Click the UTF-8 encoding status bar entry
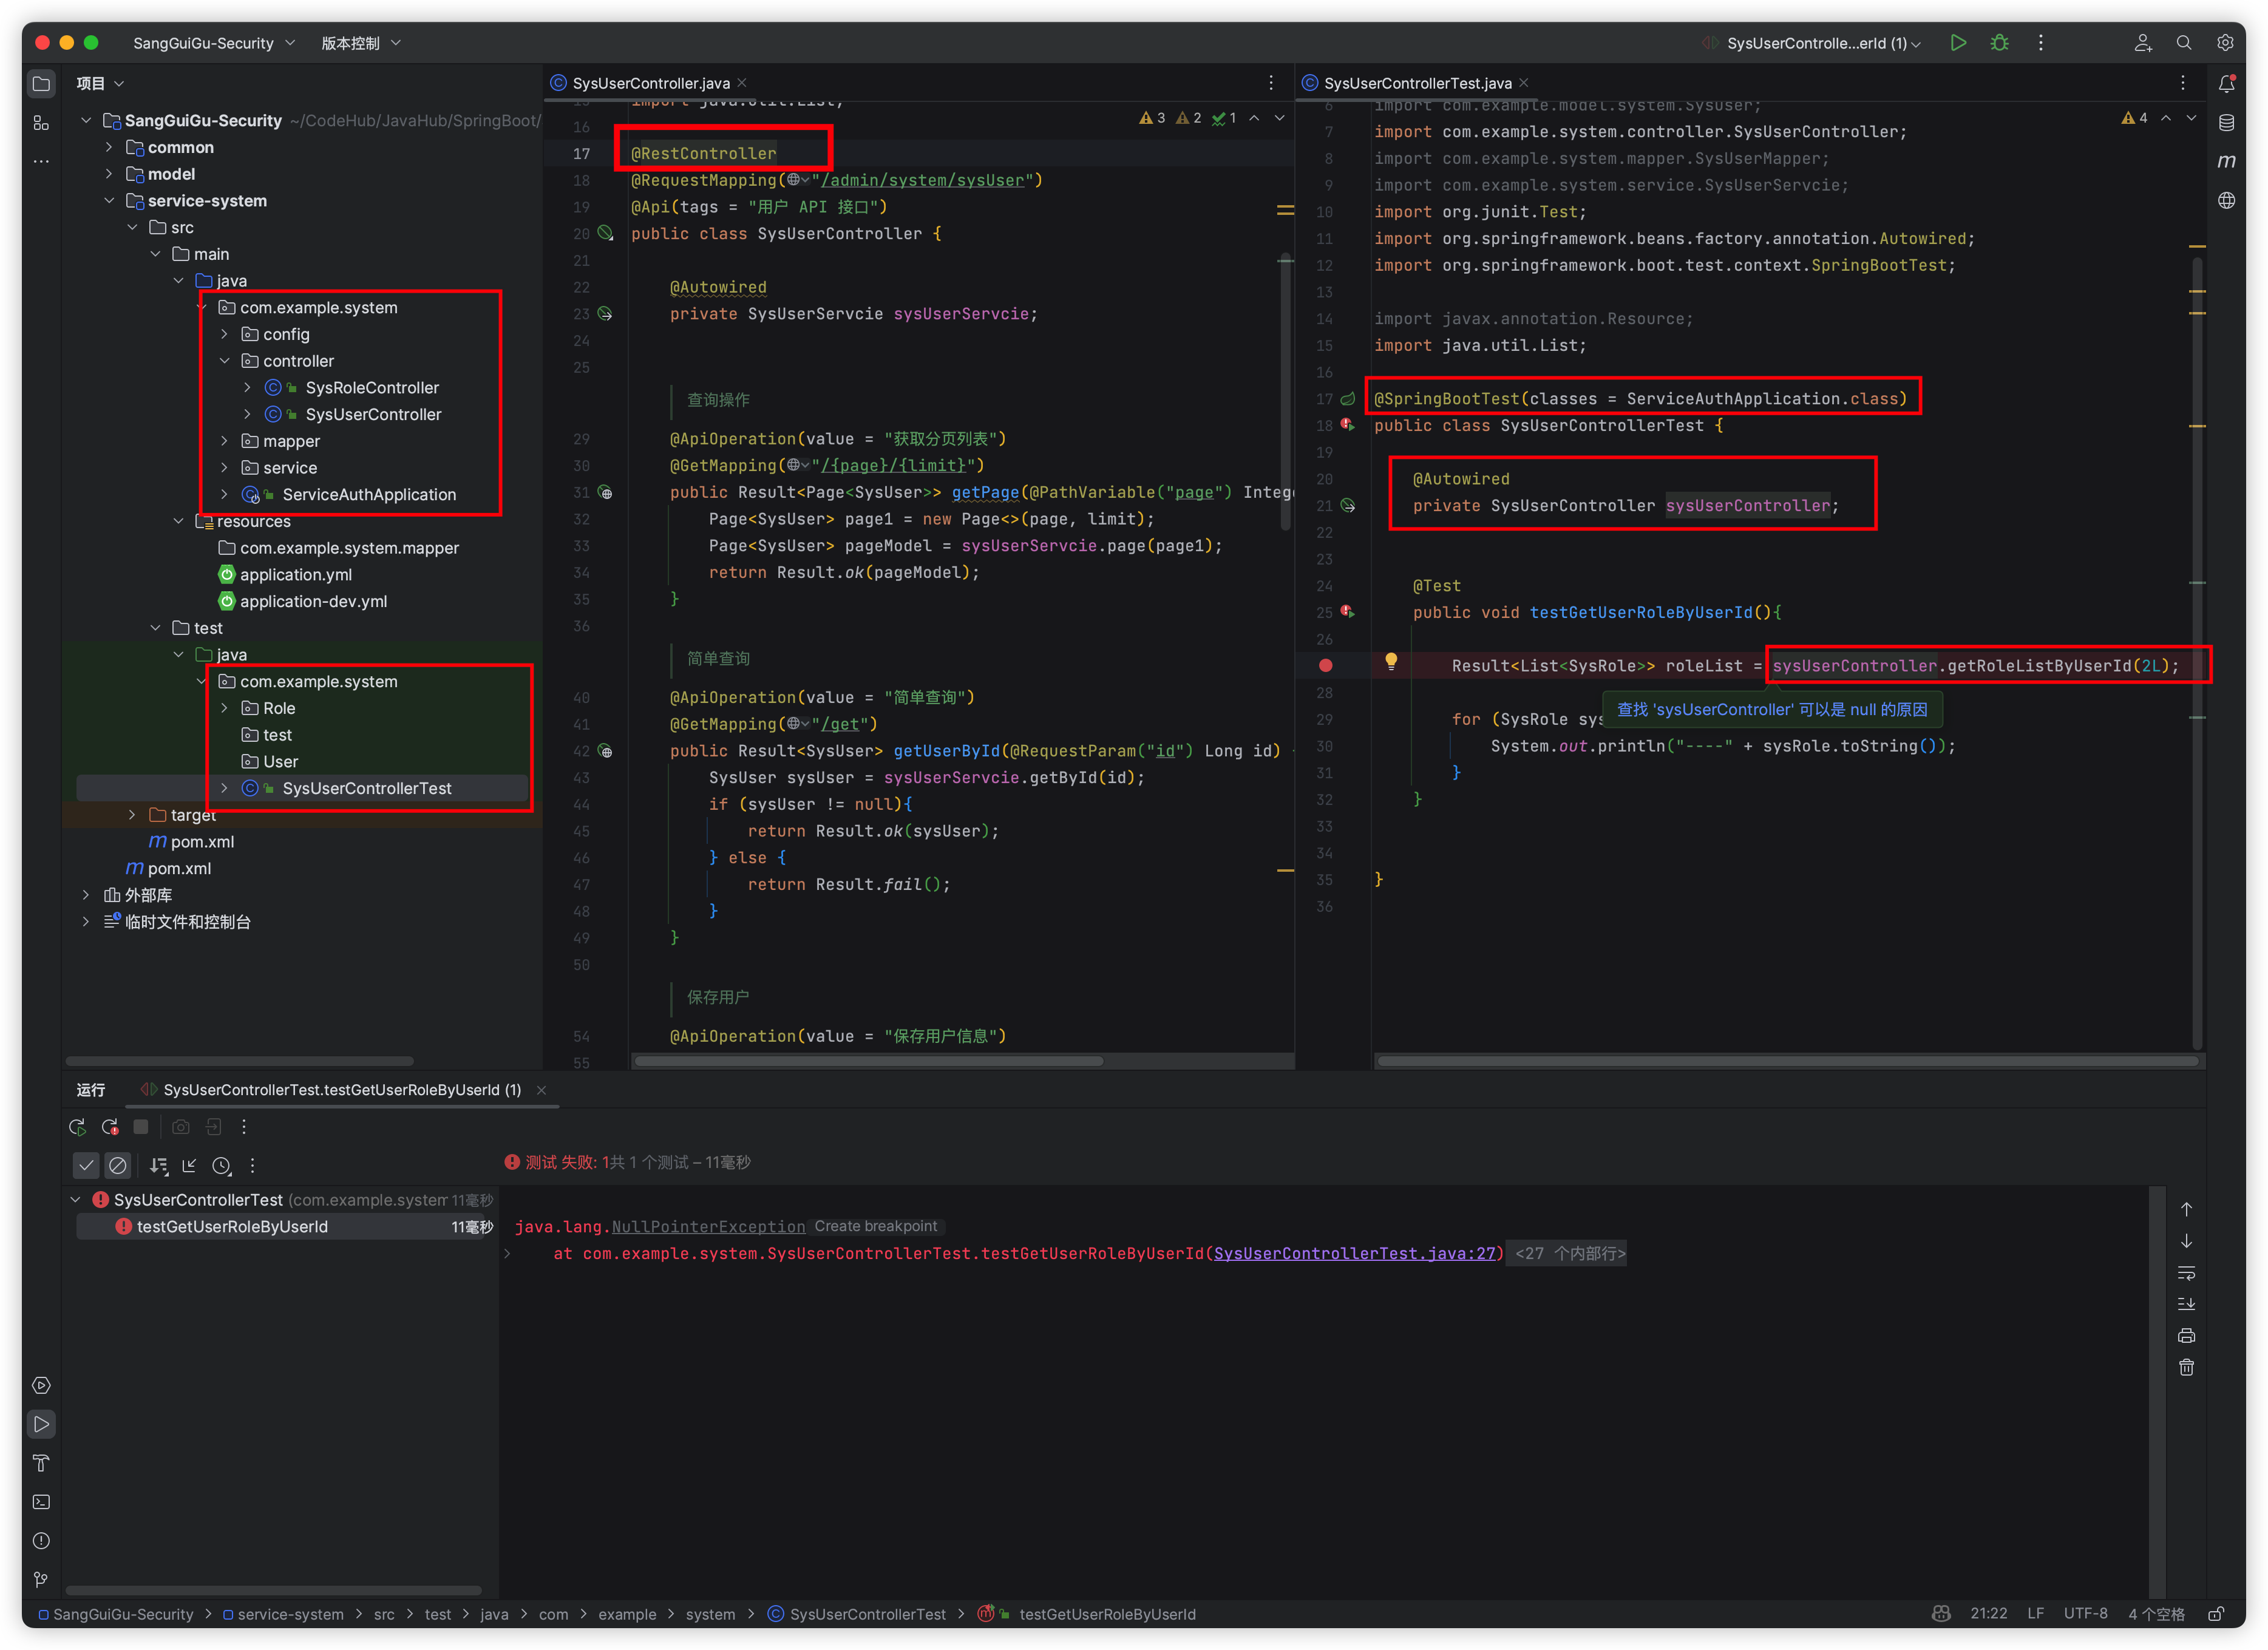 pyautogui.click(x=2085, y=1614)
